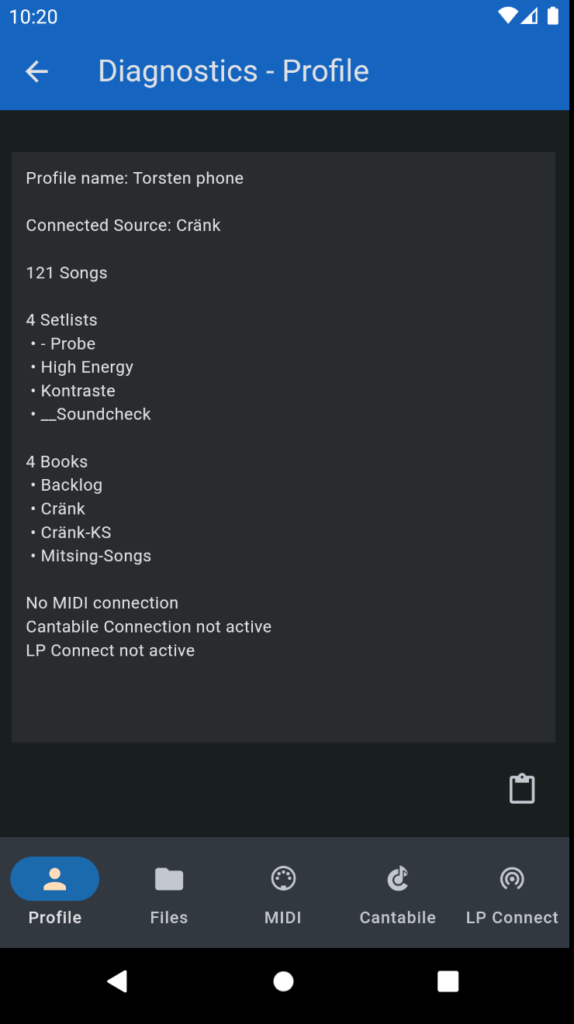
Task: Switch to the LP Connect tab label
Action: (x=512, y=917)
